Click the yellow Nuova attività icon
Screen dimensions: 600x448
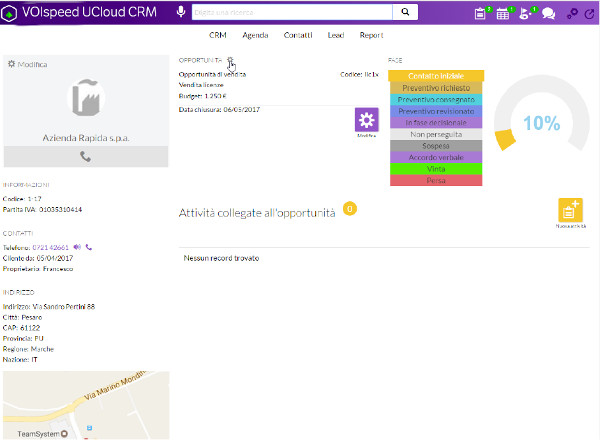(570, 210)
